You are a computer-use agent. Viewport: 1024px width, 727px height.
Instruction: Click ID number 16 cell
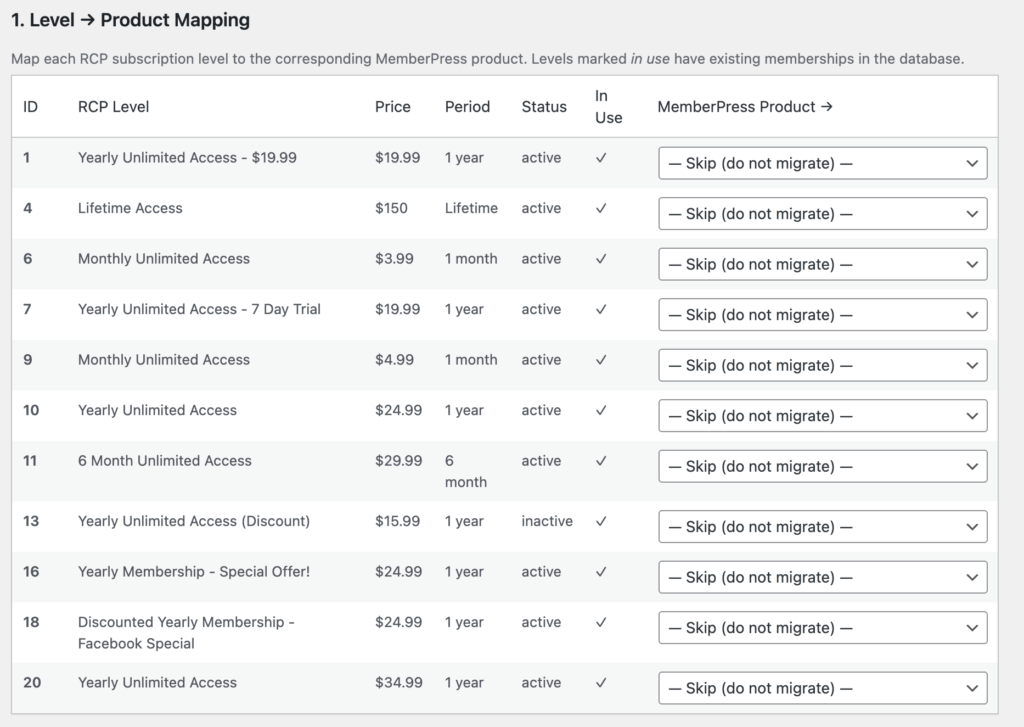pos(31,572)
